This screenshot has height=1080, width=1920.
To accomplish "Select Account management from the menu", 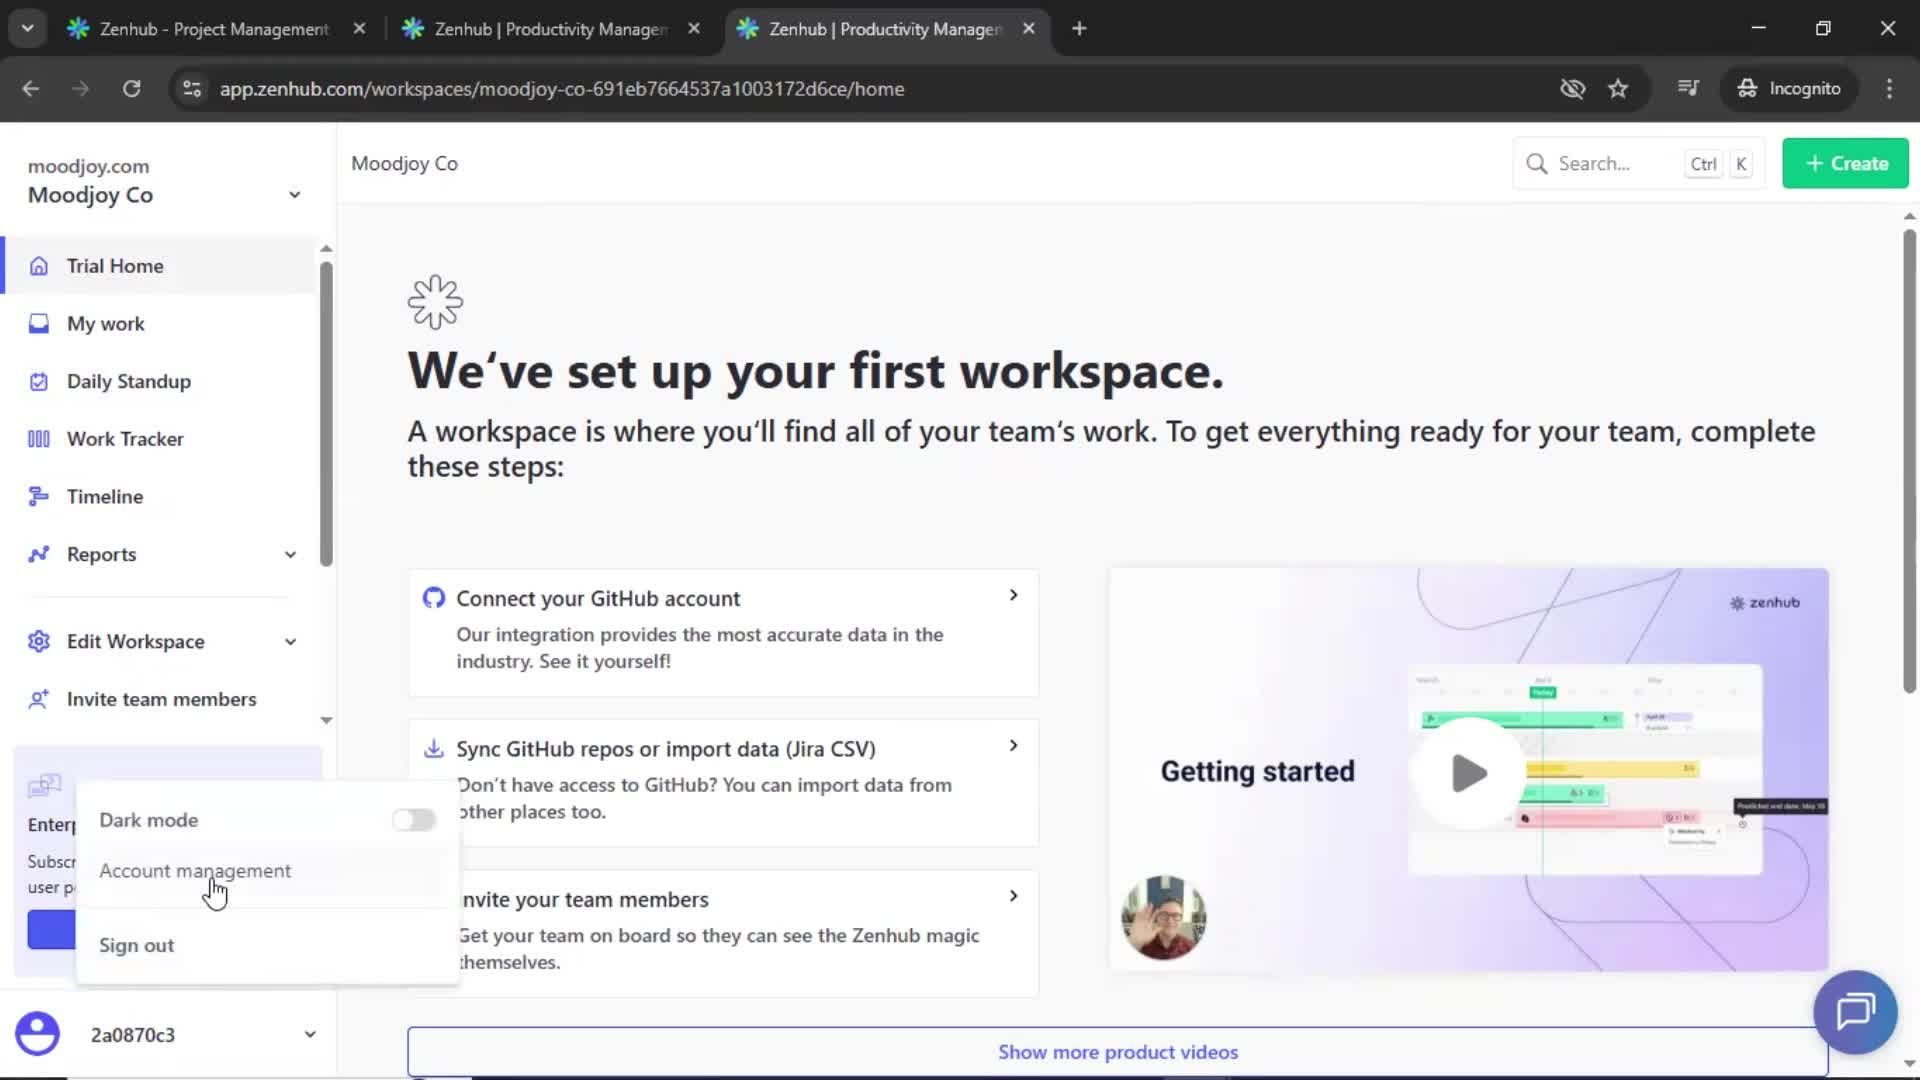I will [195, 871].
